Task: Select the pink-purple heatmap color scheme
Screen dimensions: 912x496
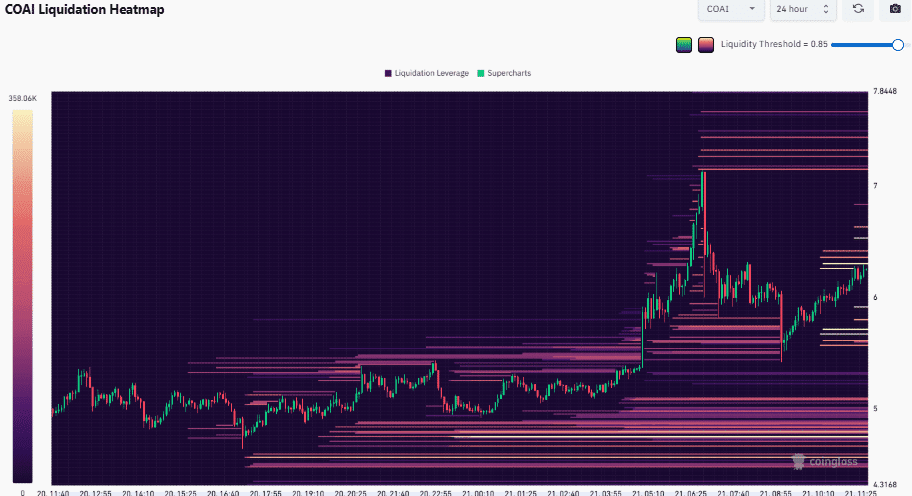Action: pyautogui.click(x=706, y=45)
